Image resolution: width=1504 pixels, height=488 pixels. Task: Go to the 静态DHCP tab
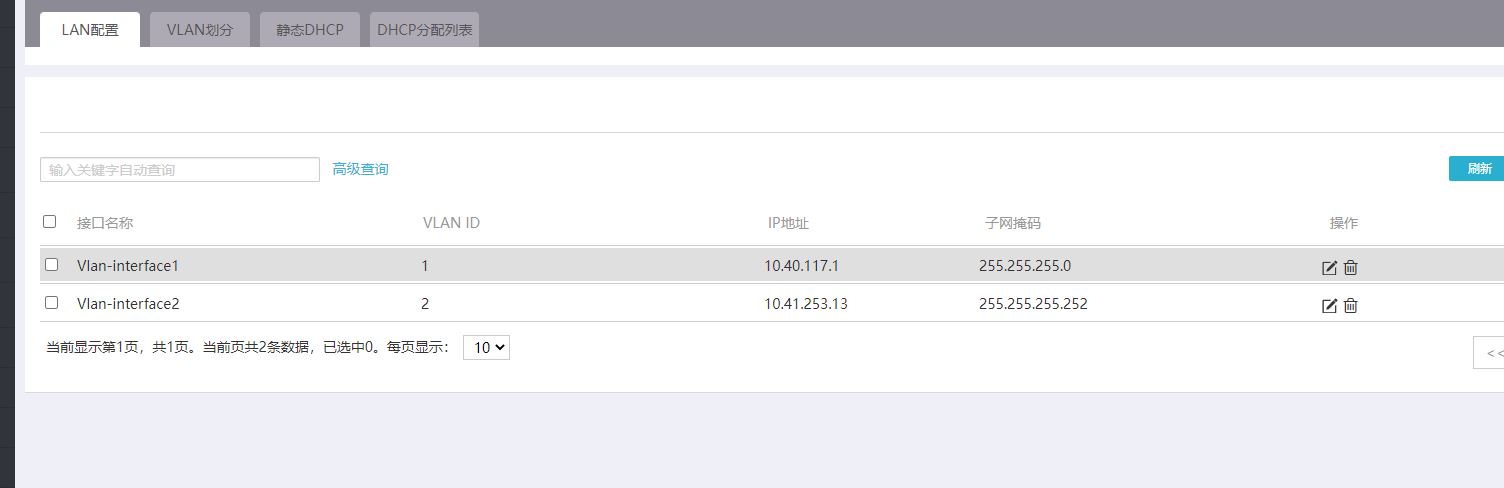pos(310,30)
